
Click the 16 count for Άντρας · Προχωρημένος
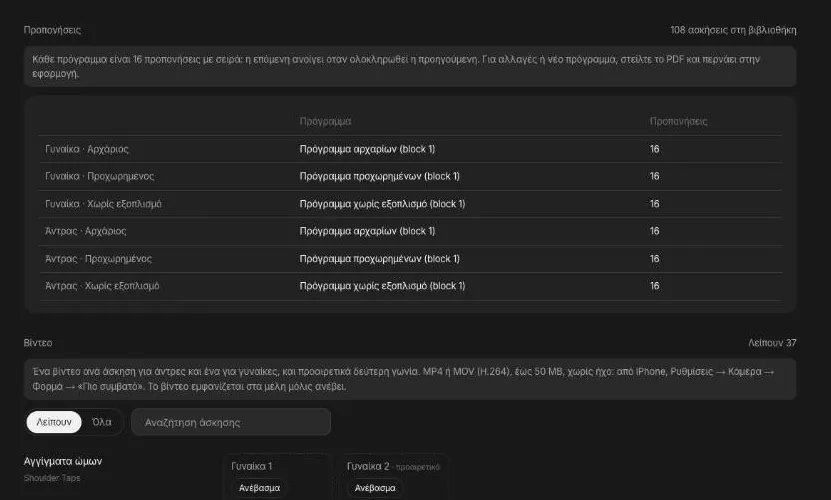pyautogui.click(x=655, y=259)
